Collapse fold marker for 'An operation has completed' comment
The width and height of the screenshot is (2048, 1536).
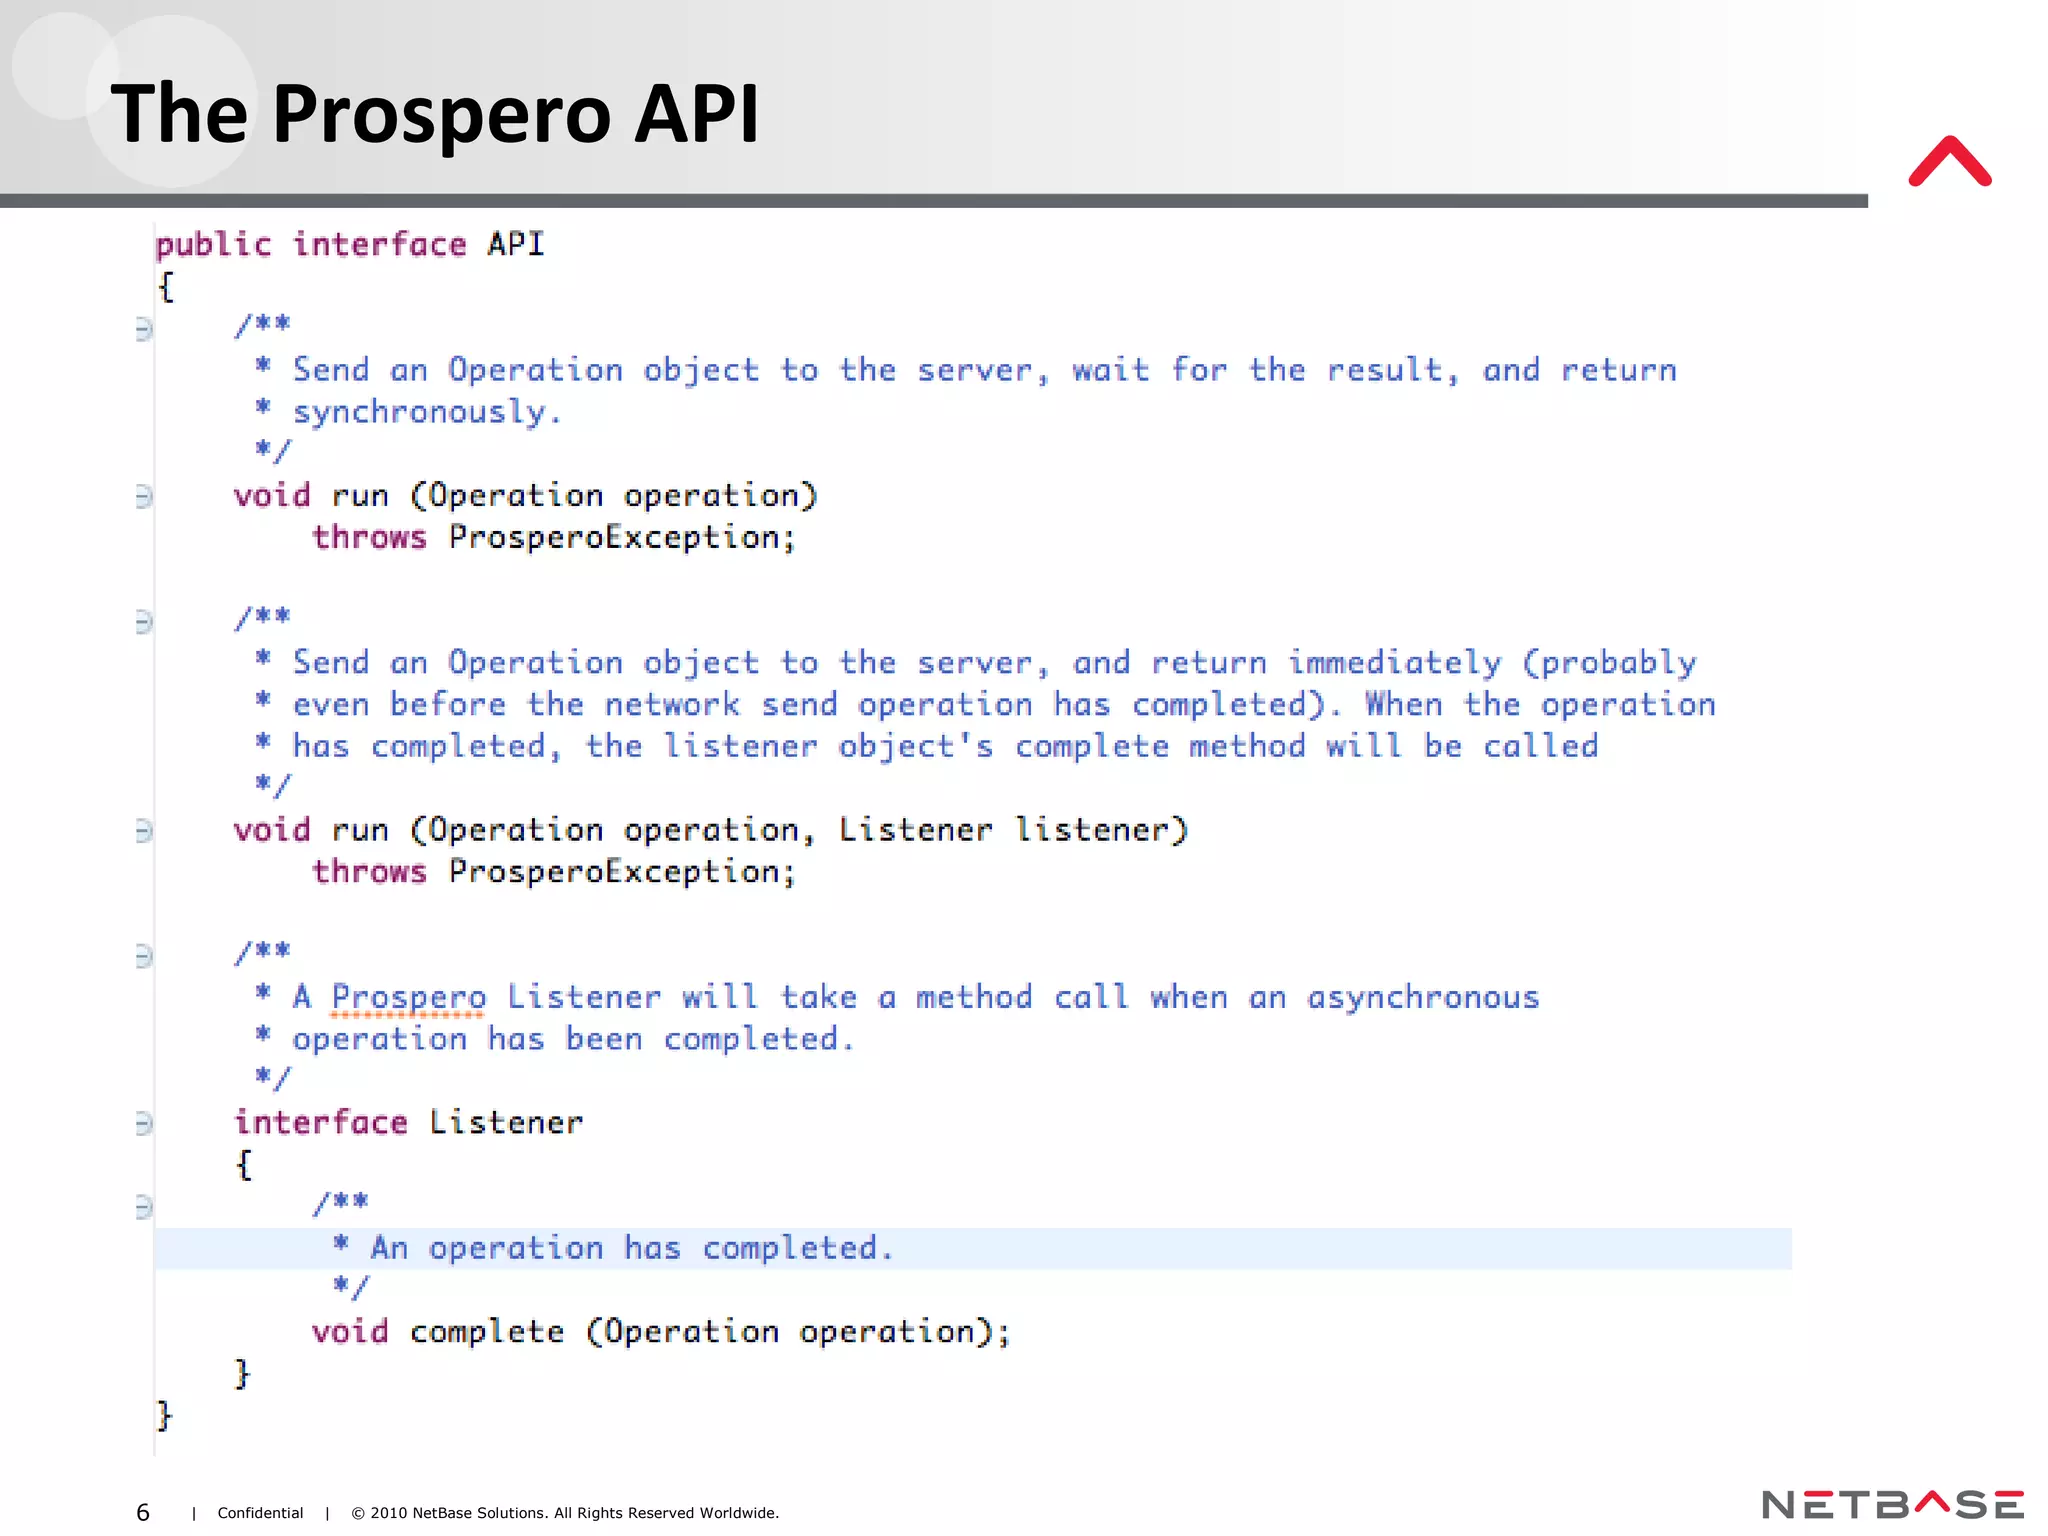(x=144, y=1208)
